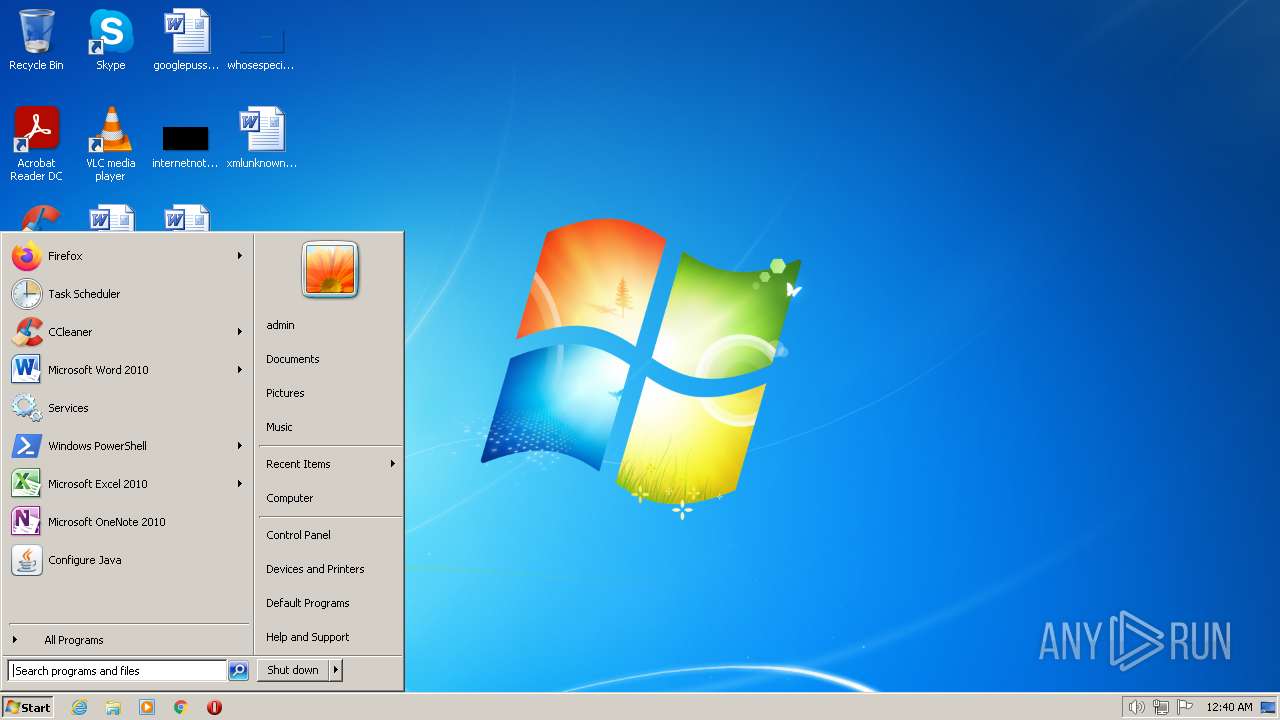Click the user account picture
This screenshot has height=720, width=1280.
[330, 270]
